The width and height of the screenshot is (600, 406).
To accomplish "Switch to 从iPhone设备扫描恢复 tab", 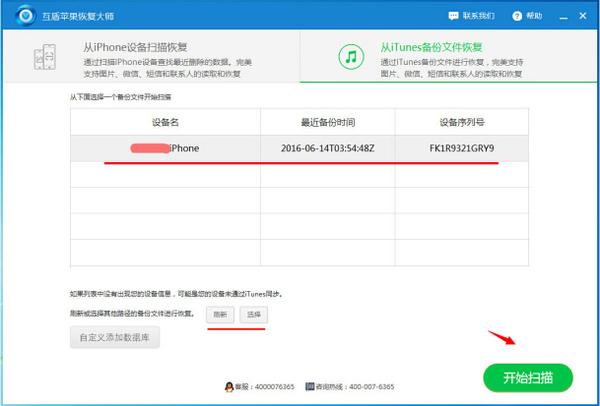I will (151, 57).
